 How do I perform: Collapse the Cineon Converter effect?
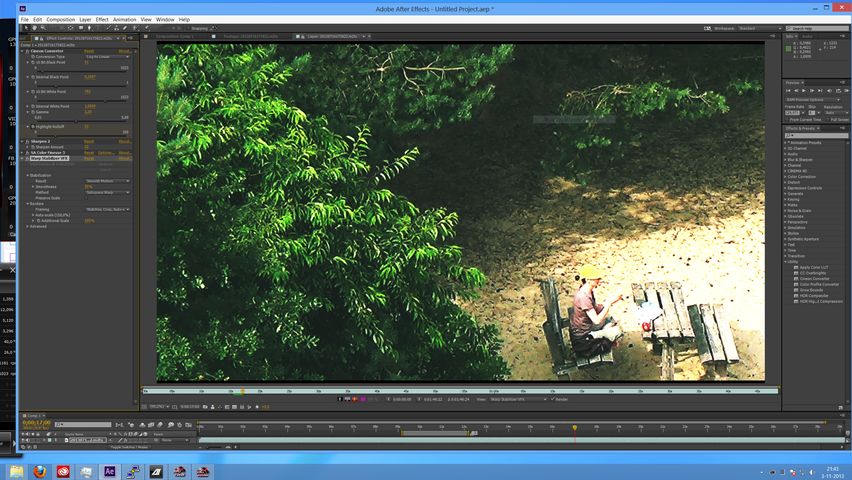point(22,51)
